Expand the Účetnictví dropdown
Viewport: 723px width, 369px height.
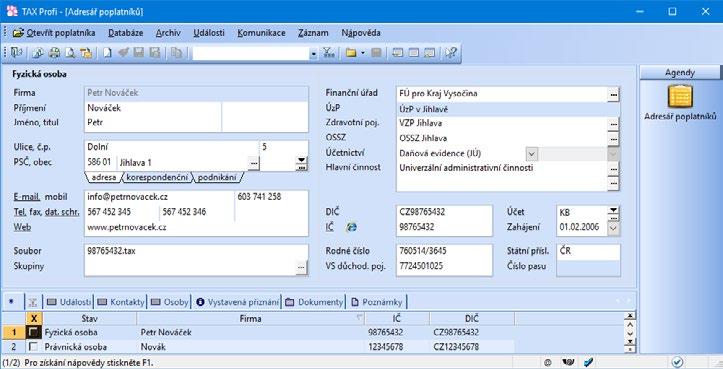click(x=532, y=154)
